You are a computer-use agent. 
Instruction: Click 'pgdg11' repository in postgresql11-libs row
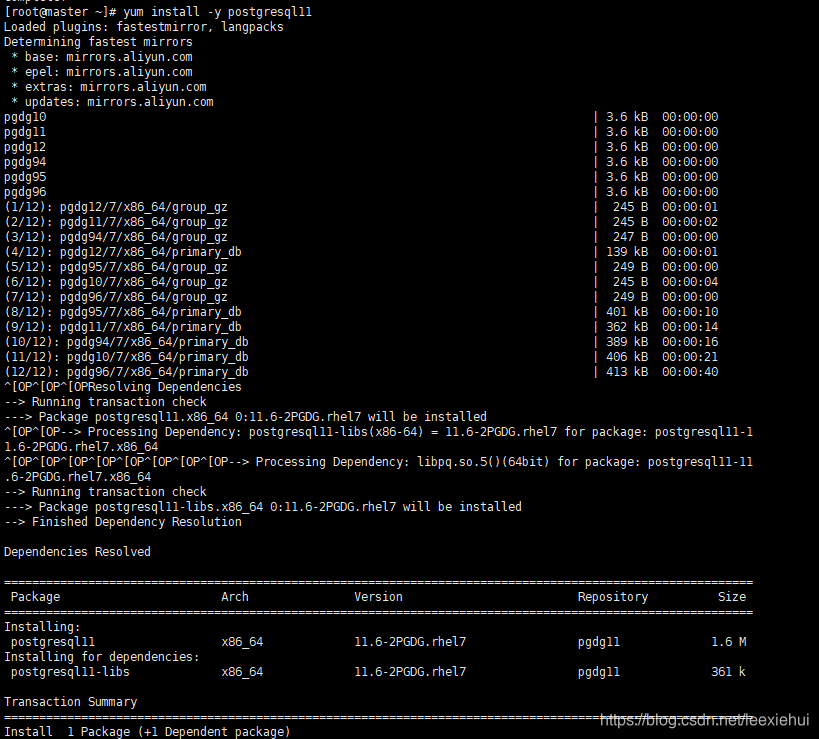(599, 672)
